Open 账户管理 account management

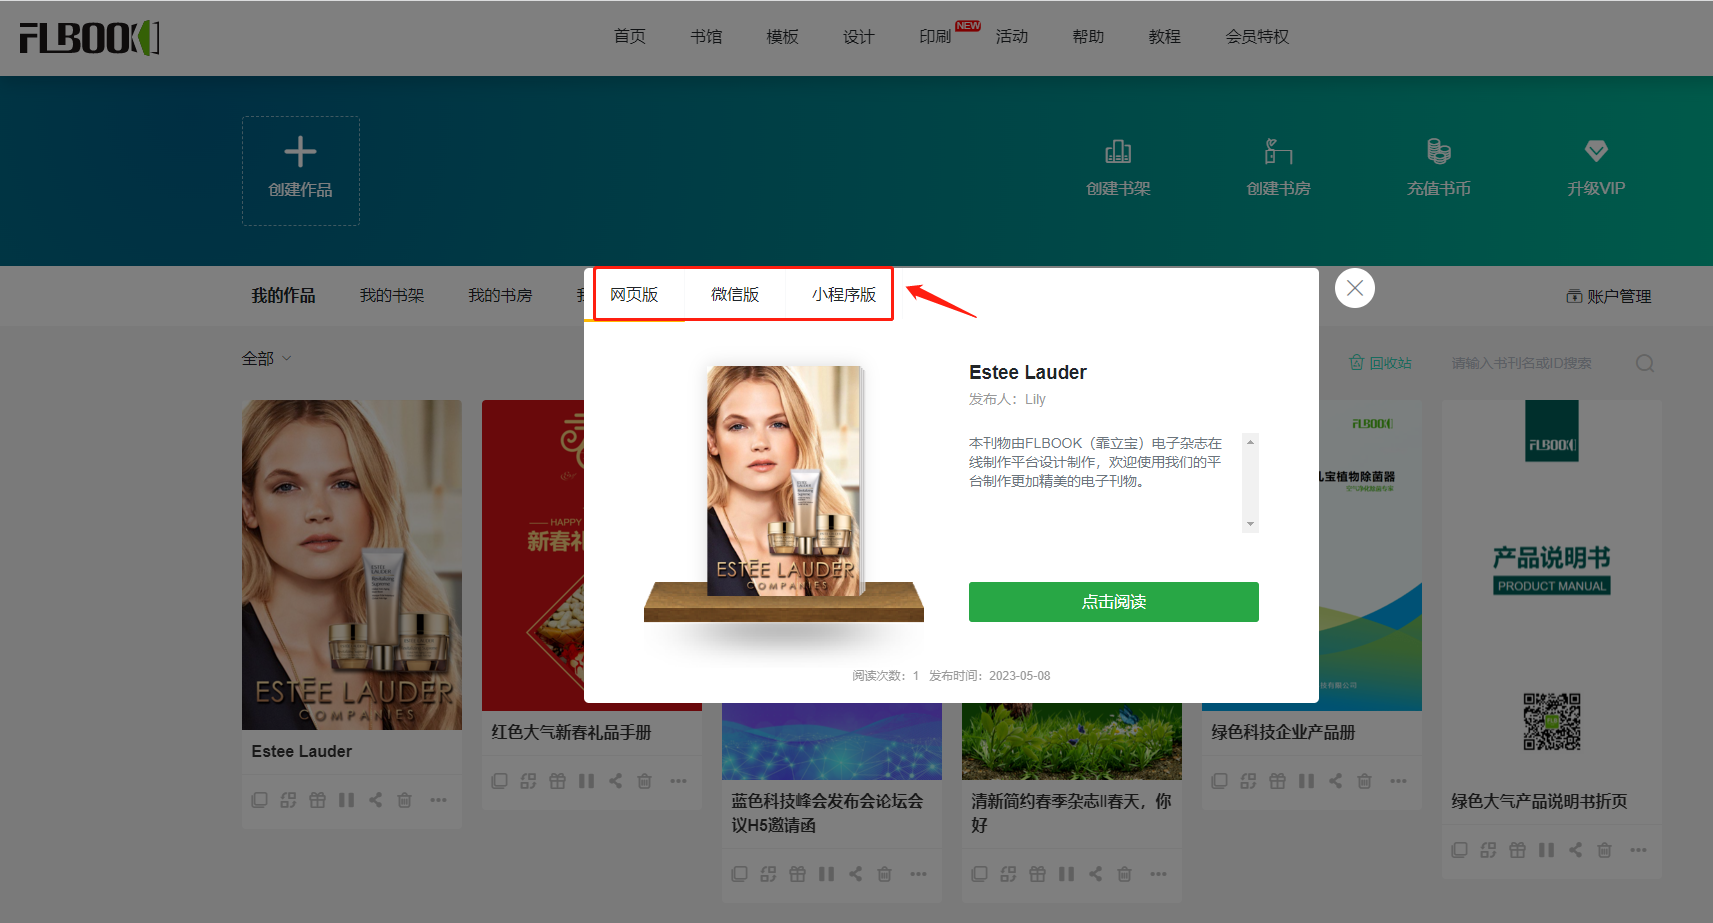pos(1609,297)
